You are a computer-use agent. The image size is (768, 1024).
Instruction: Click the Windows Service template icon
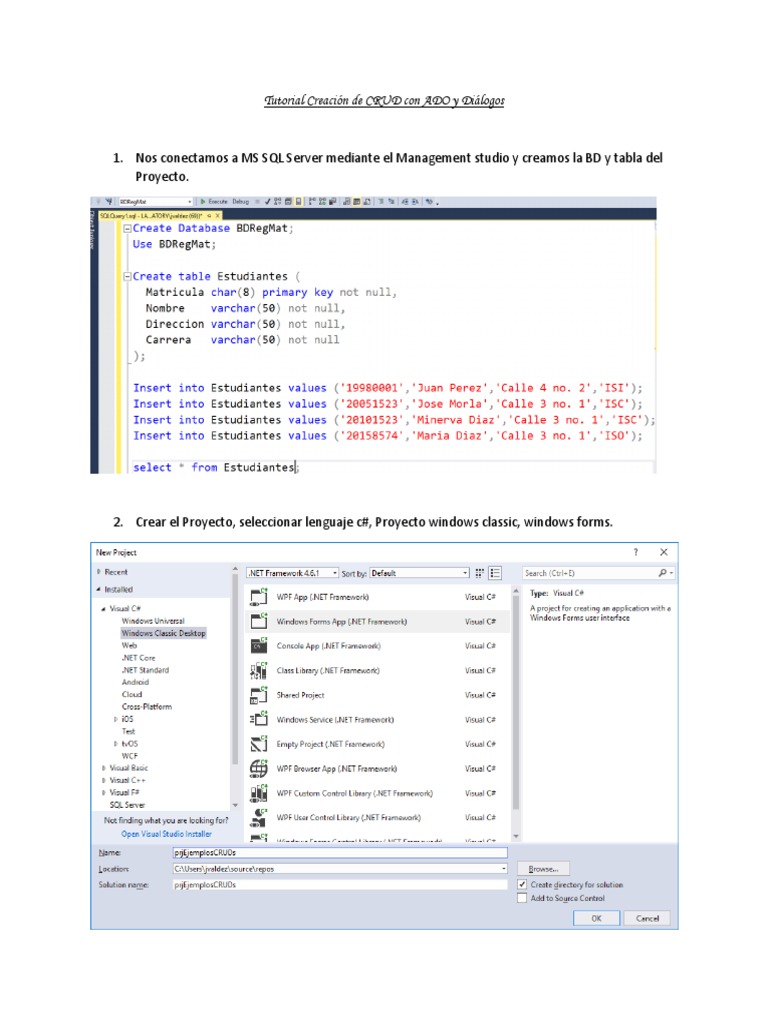(x=259, y=719)
